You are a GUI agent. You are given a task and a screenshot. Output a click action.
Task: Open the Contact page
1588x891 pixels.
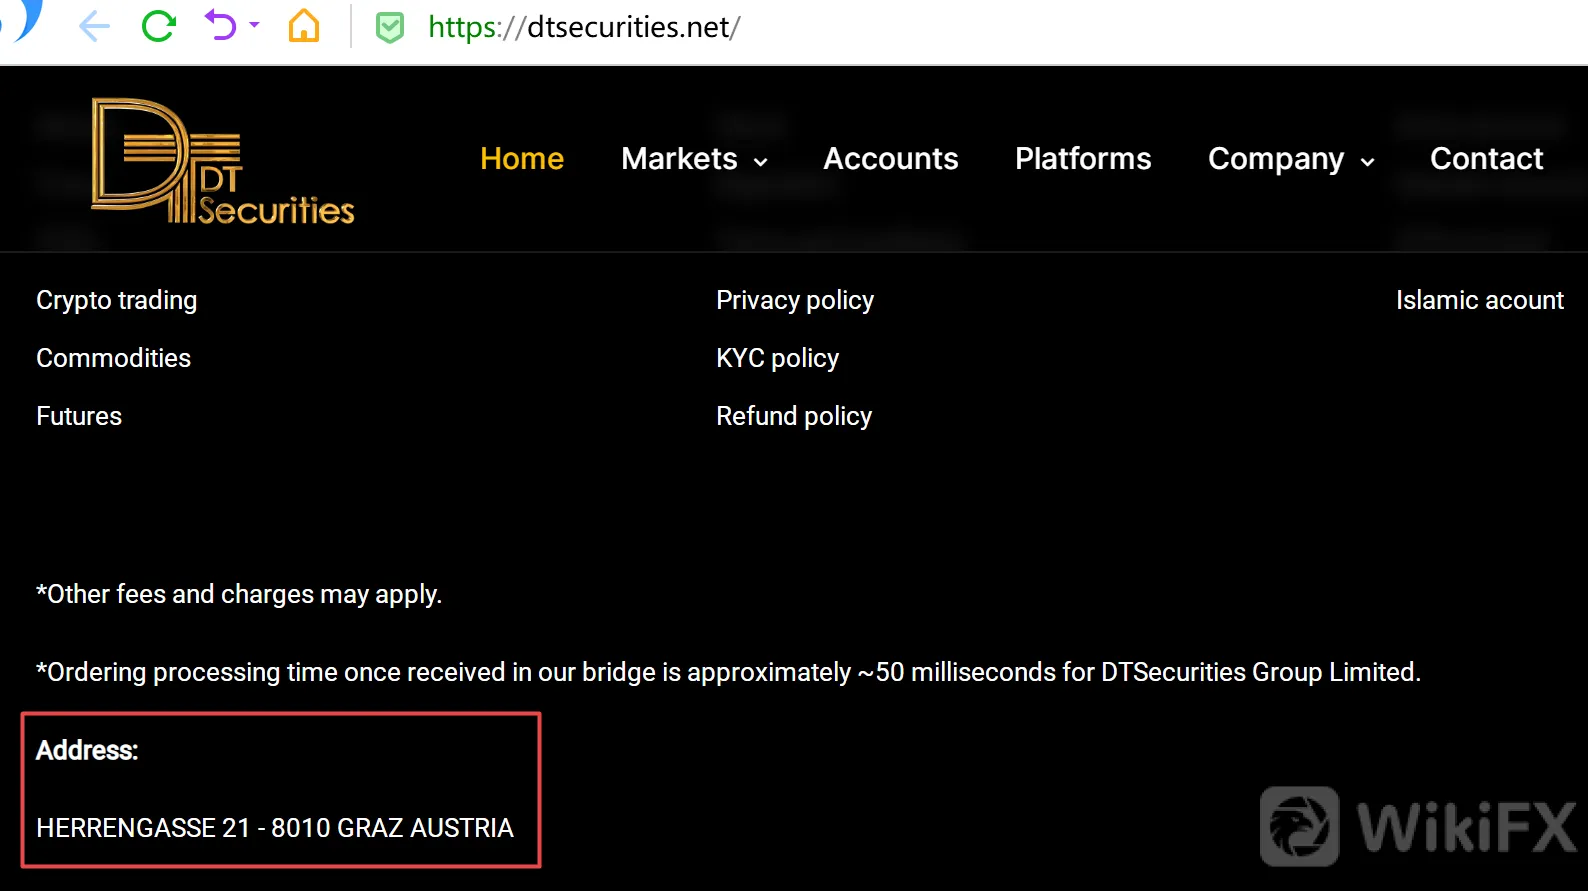[1487, 158]
